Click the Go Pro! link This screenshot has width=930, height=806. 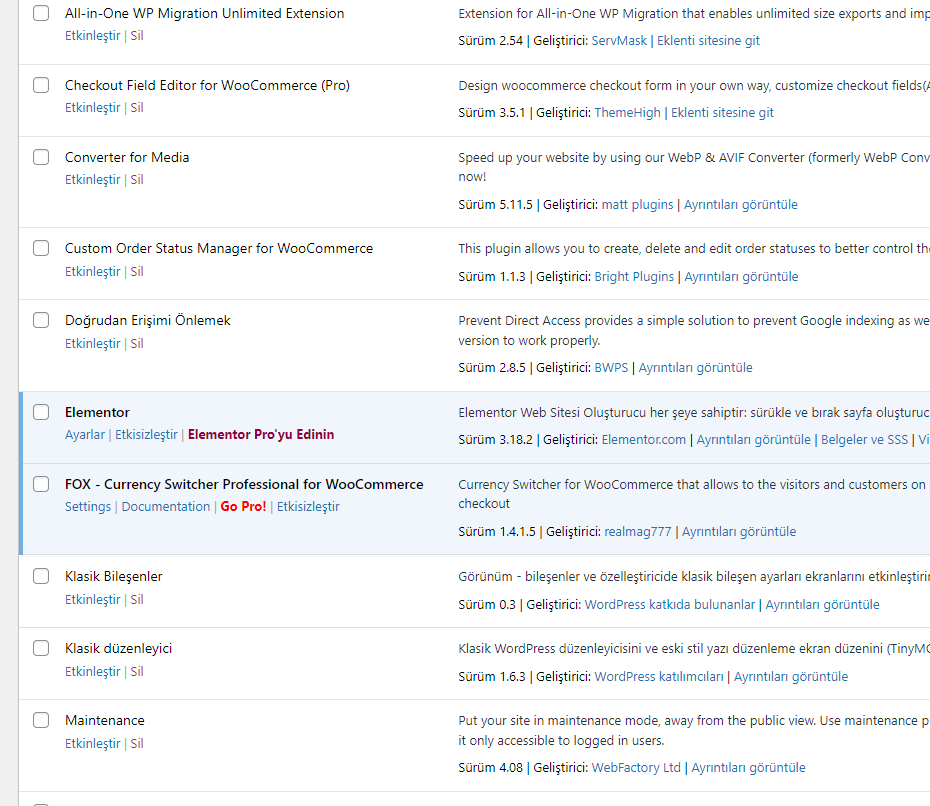point(243,506)
